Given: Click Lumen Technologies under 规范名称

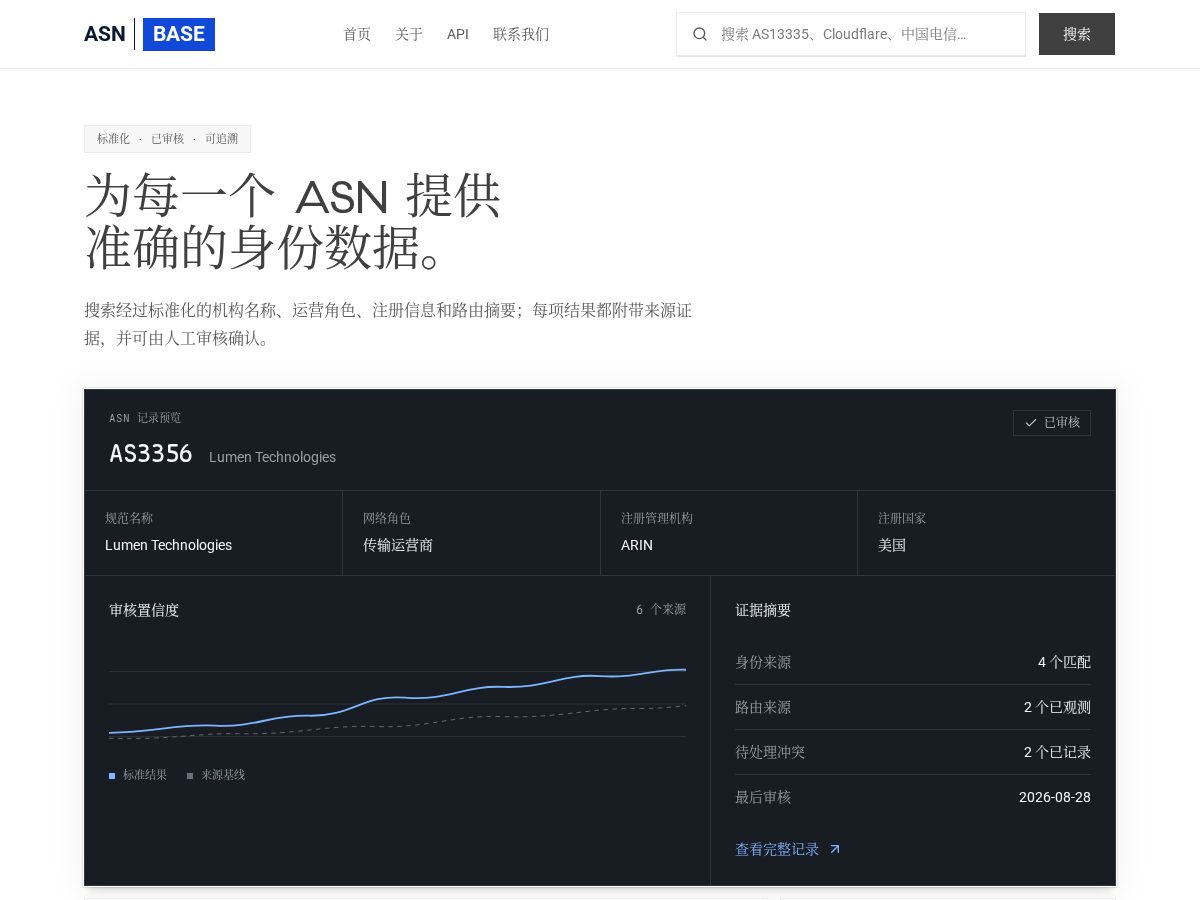Looking at the screenshot, I should tap(168, 545).
